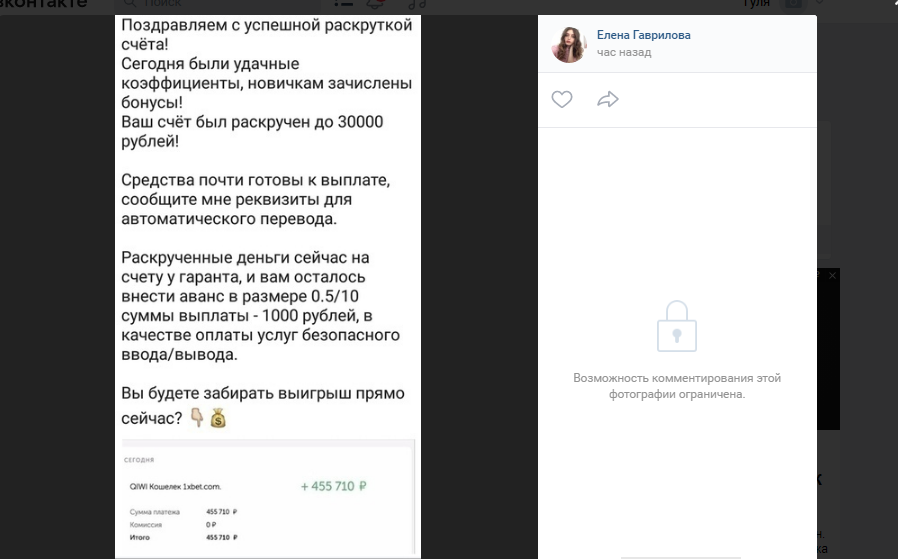This screenshot has width=898, height=559.
Task: Click the restricted commenting notice text
Action: coord(677,386)
